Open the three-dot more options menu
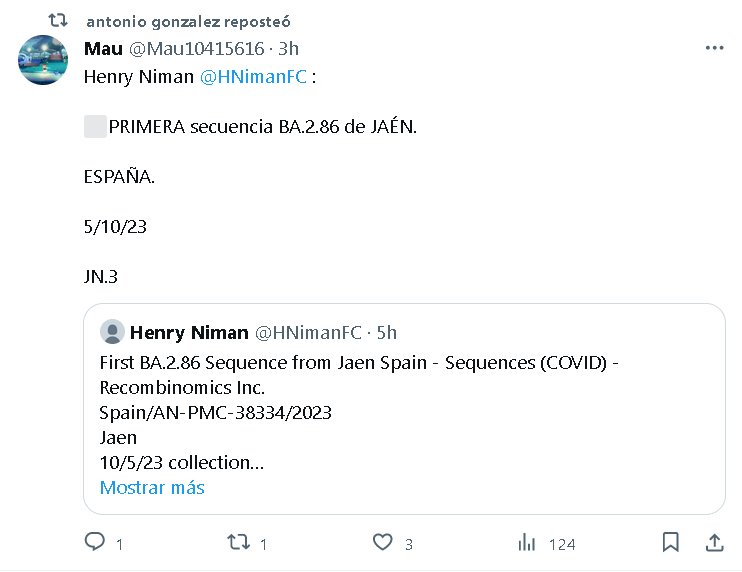742x572 pixels. click(714, 48)
